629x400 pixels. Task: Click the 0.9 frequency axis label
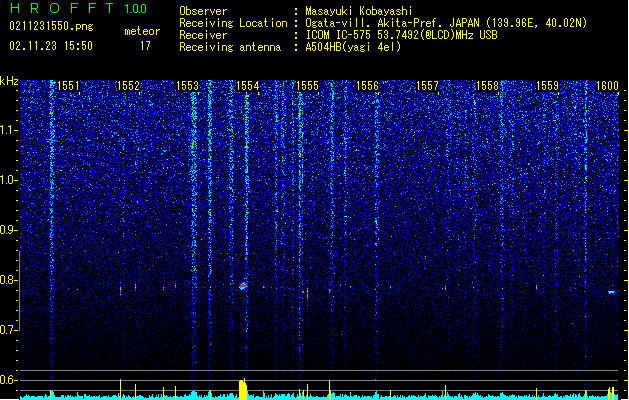pyautogui.click(x=9, y=230)
